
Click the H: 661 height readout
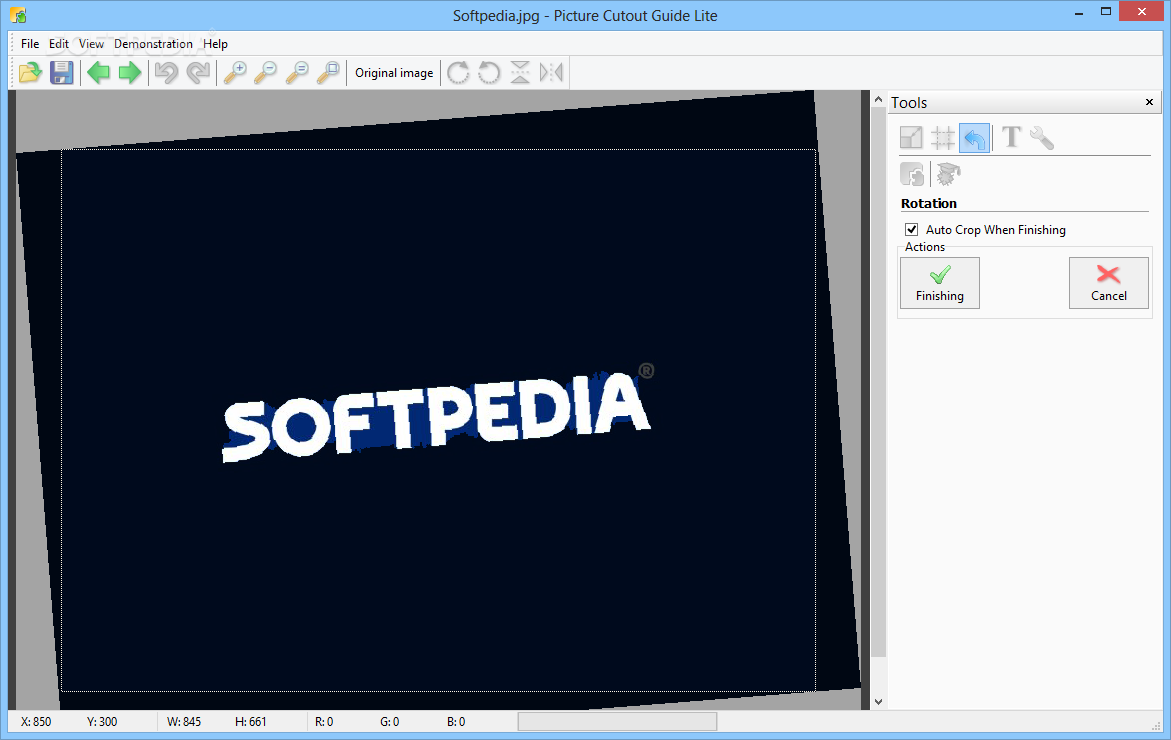pyautogui.click(x=250, y=721)
